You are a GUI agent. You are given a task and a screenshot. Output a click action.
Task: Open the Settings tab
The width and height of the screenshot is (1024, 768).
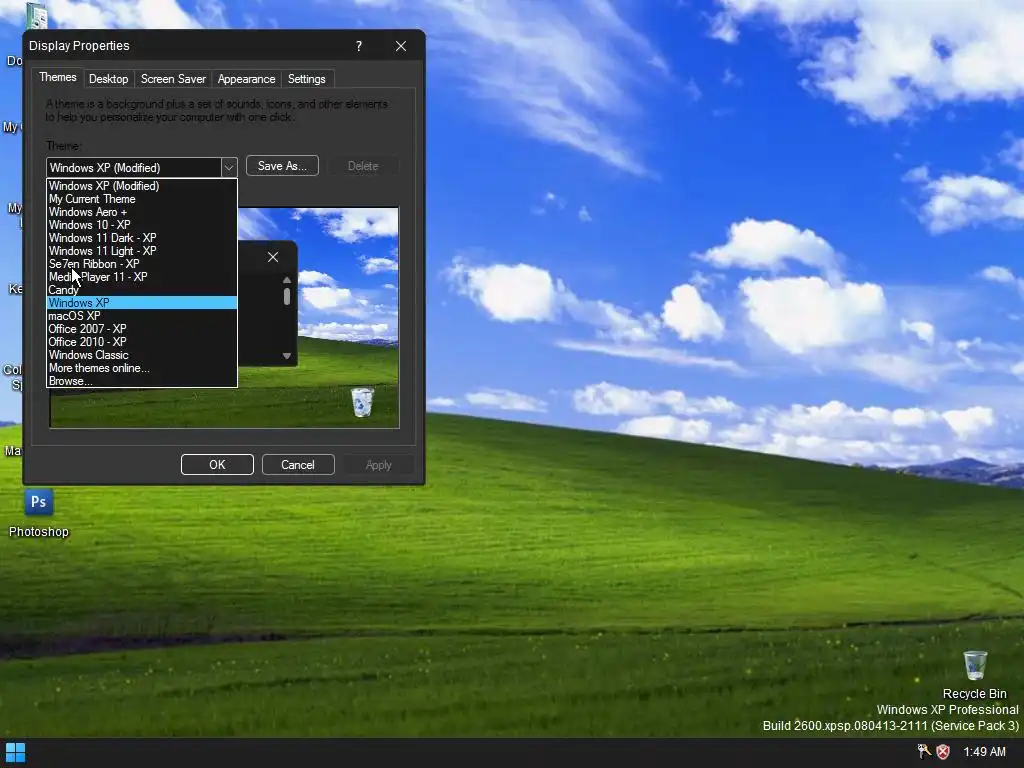306,79
